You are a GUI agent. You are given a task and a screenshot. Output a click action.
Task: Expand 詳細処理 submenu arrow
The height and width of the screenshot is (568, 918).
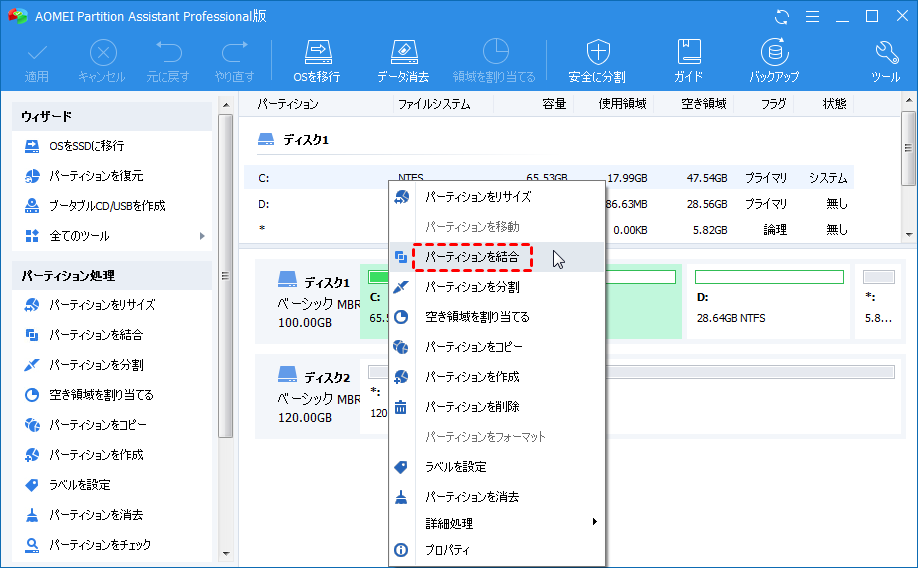[594, 522]
